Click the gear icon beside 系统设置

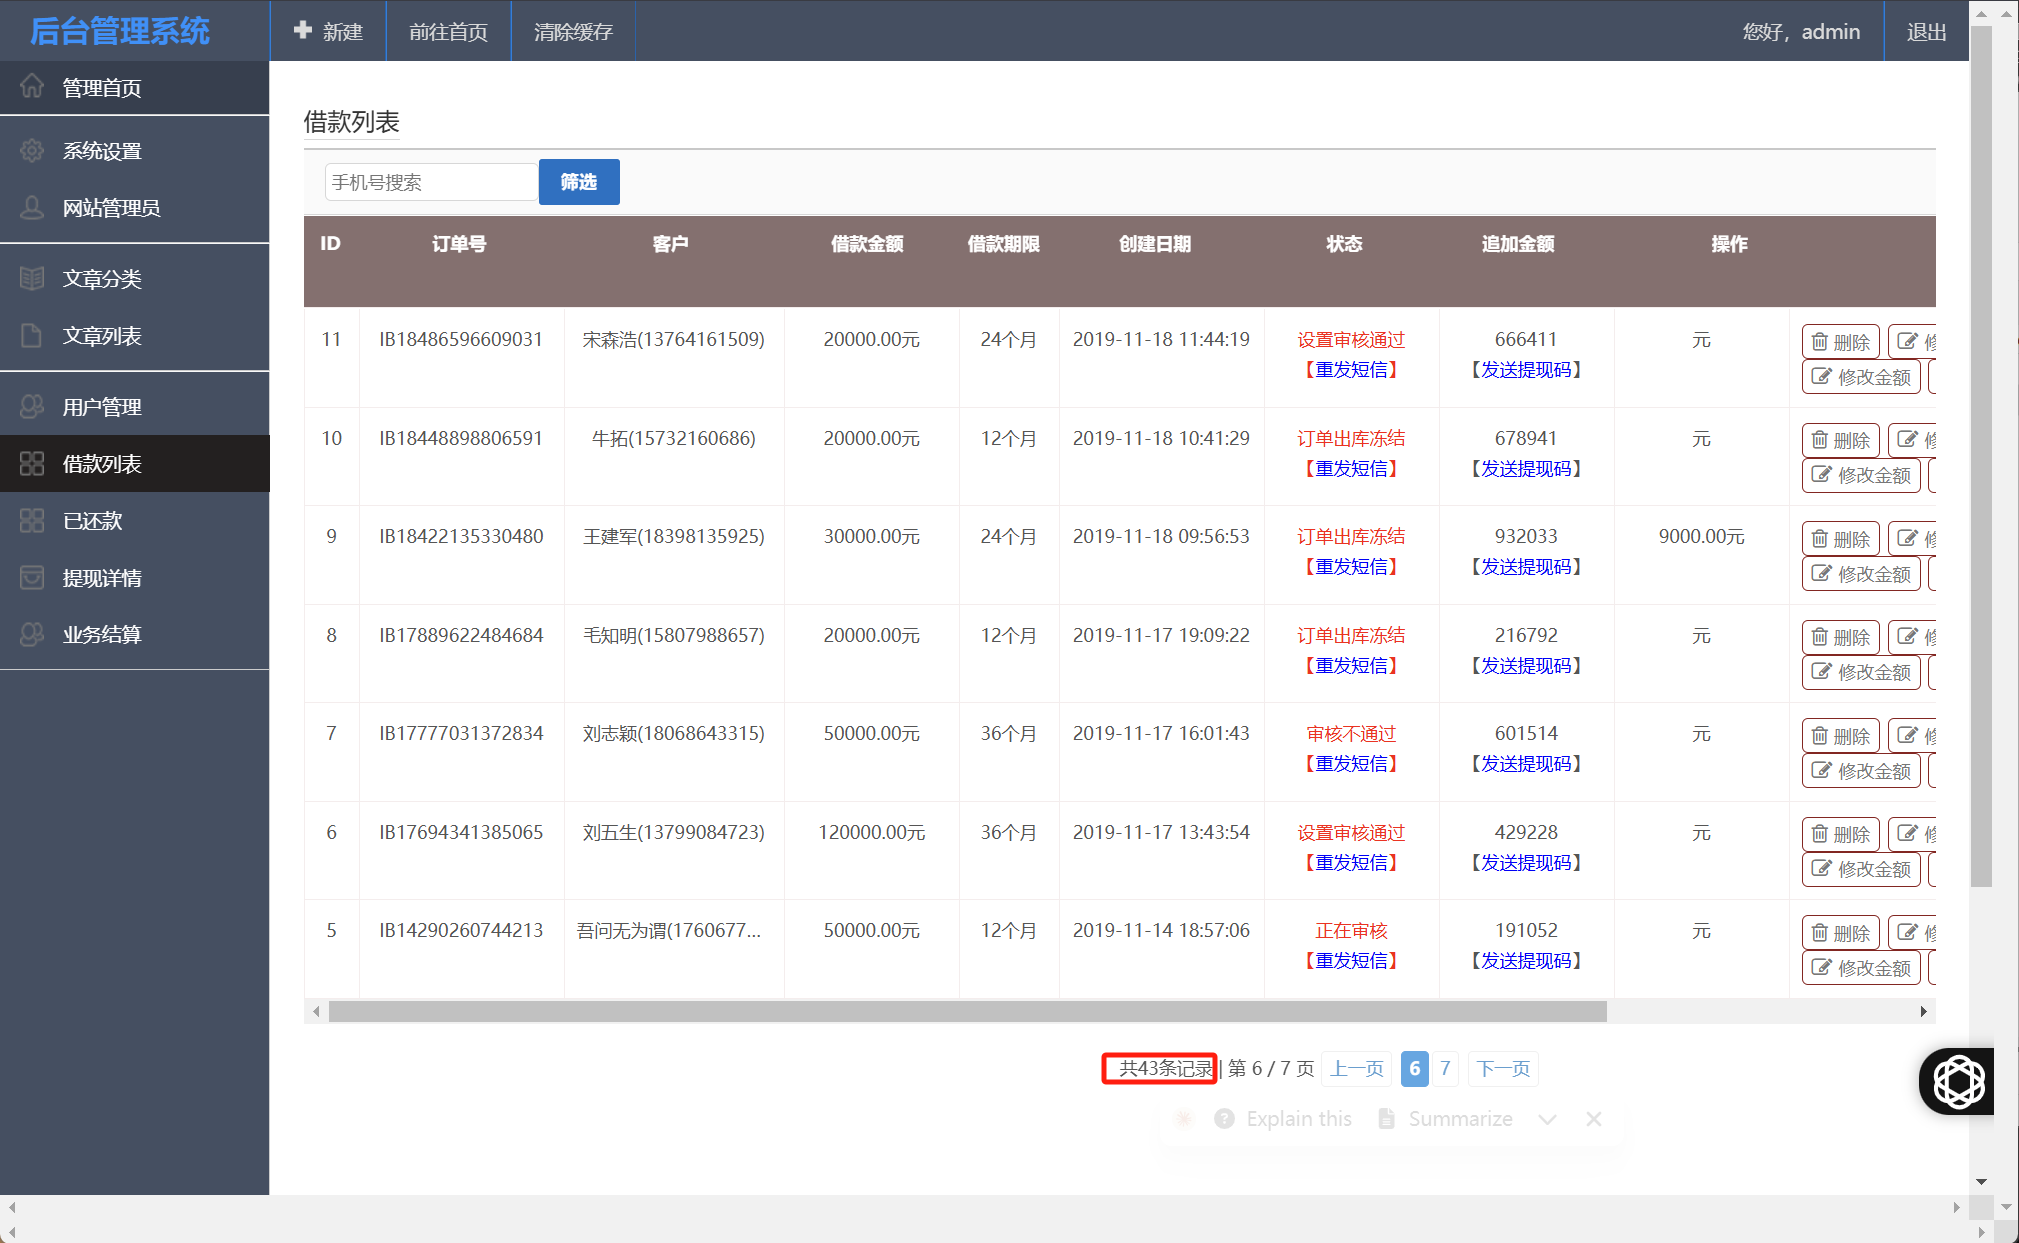[32, 150]
